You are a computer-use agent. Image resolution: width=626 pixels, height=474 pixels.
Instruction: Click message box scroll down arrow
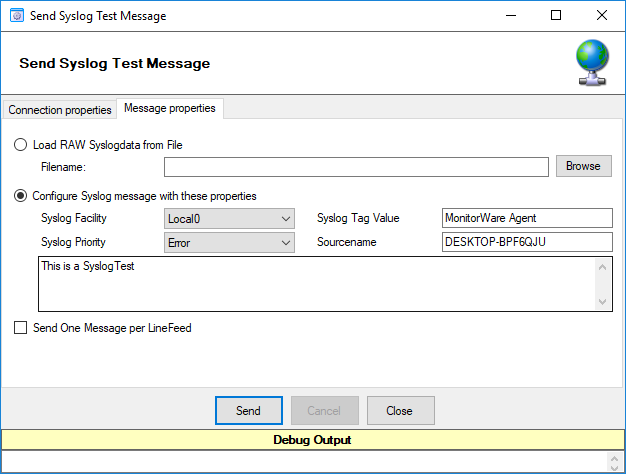pos(603,301)
